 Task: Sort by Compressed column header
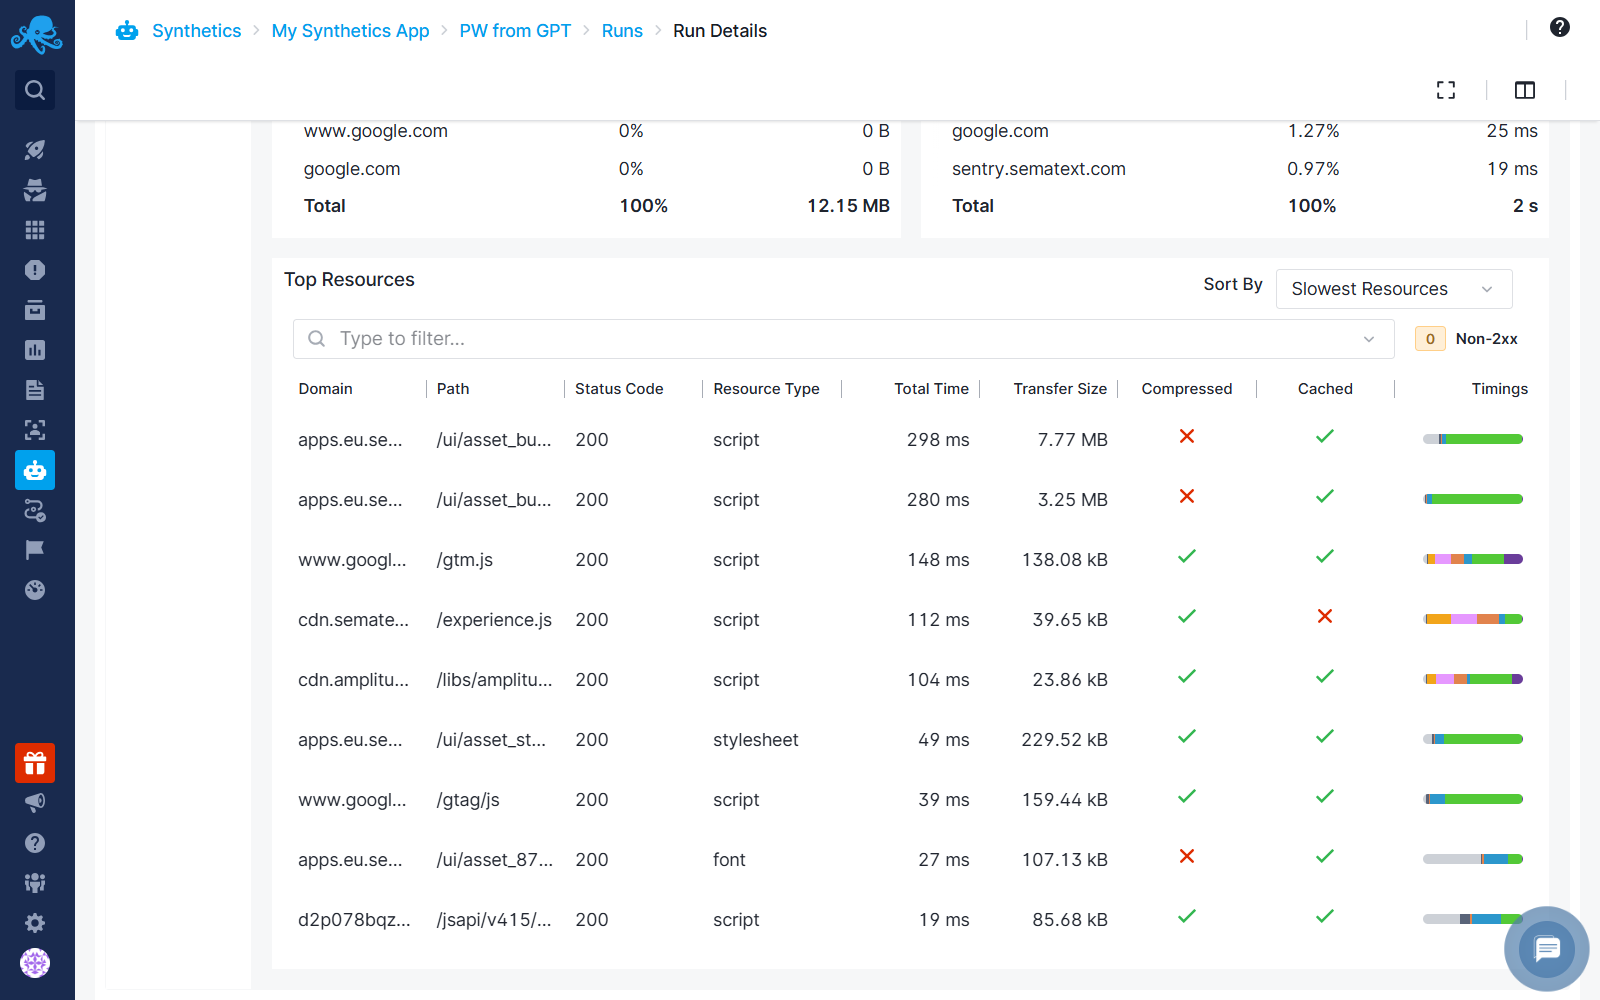[x=1187, y=389]
